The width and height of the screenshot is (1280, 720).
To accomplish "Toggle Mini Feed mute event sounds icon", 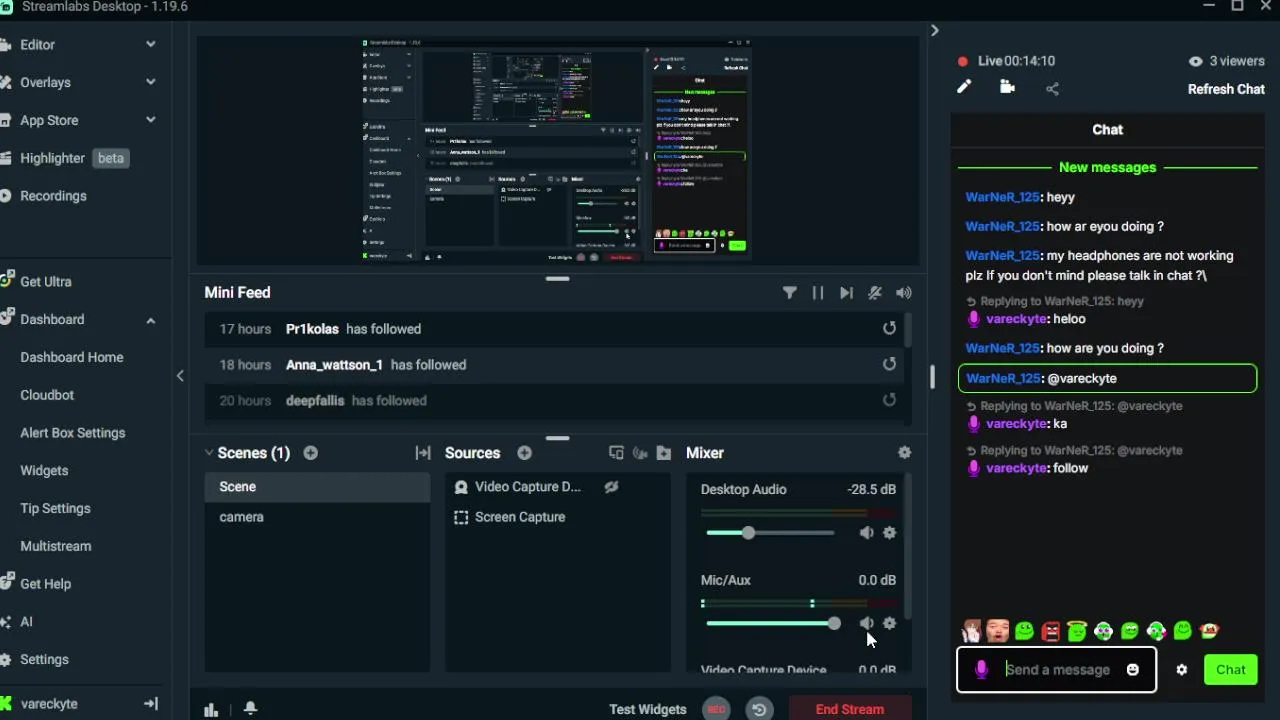I will click(x=875, y=293).
